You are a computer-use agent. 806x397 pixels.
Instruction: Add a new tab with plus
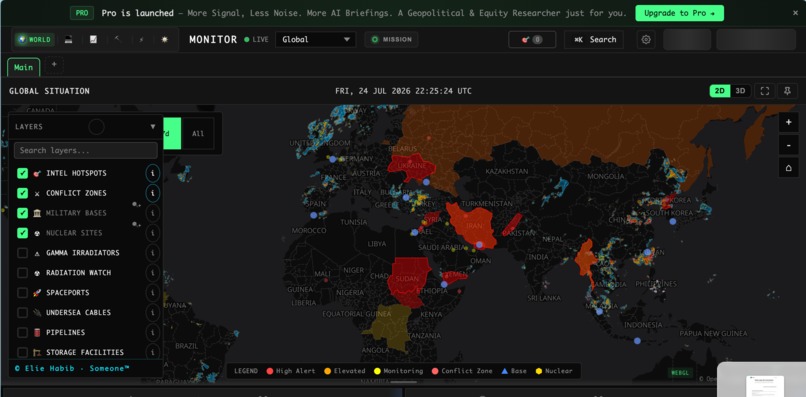(54, 65)
